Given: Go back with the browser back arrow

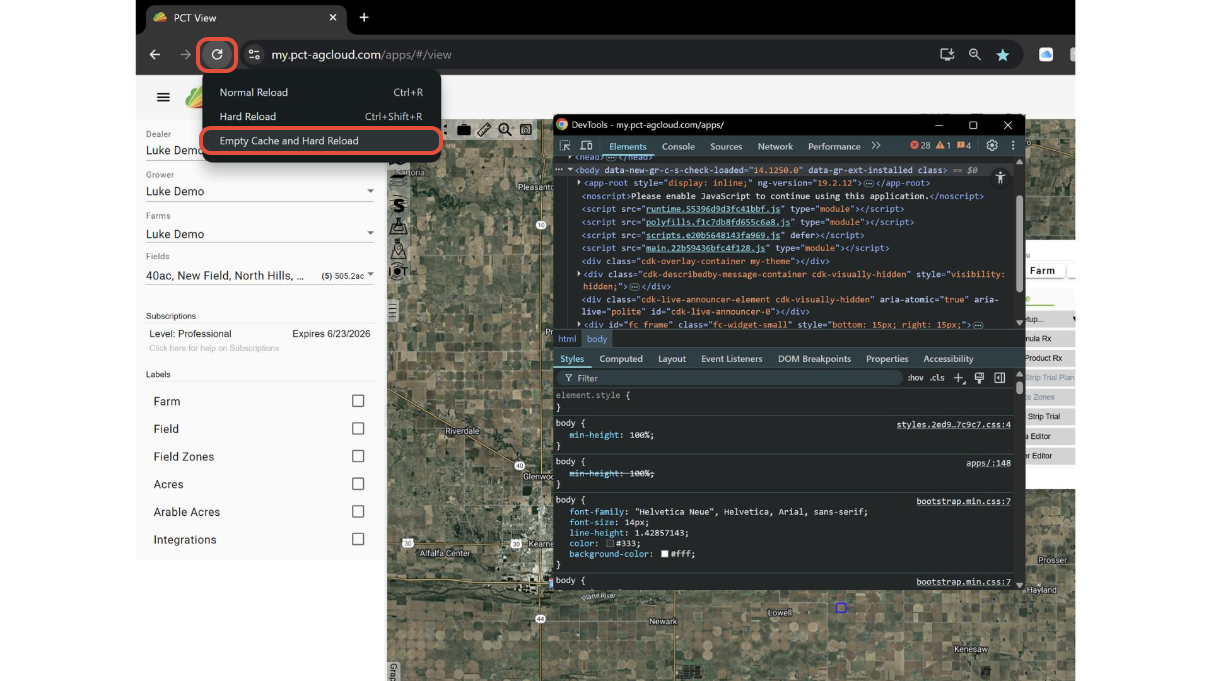Looking at the screenshot, I should tap(155, 54).
